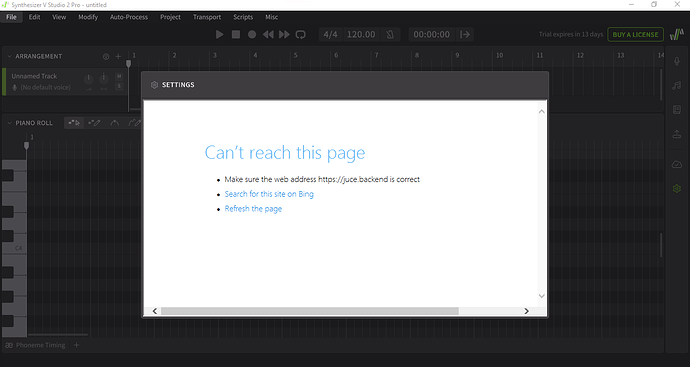Open the Note properties music icon
Viewport: 690px width, 367px height.
677,85
